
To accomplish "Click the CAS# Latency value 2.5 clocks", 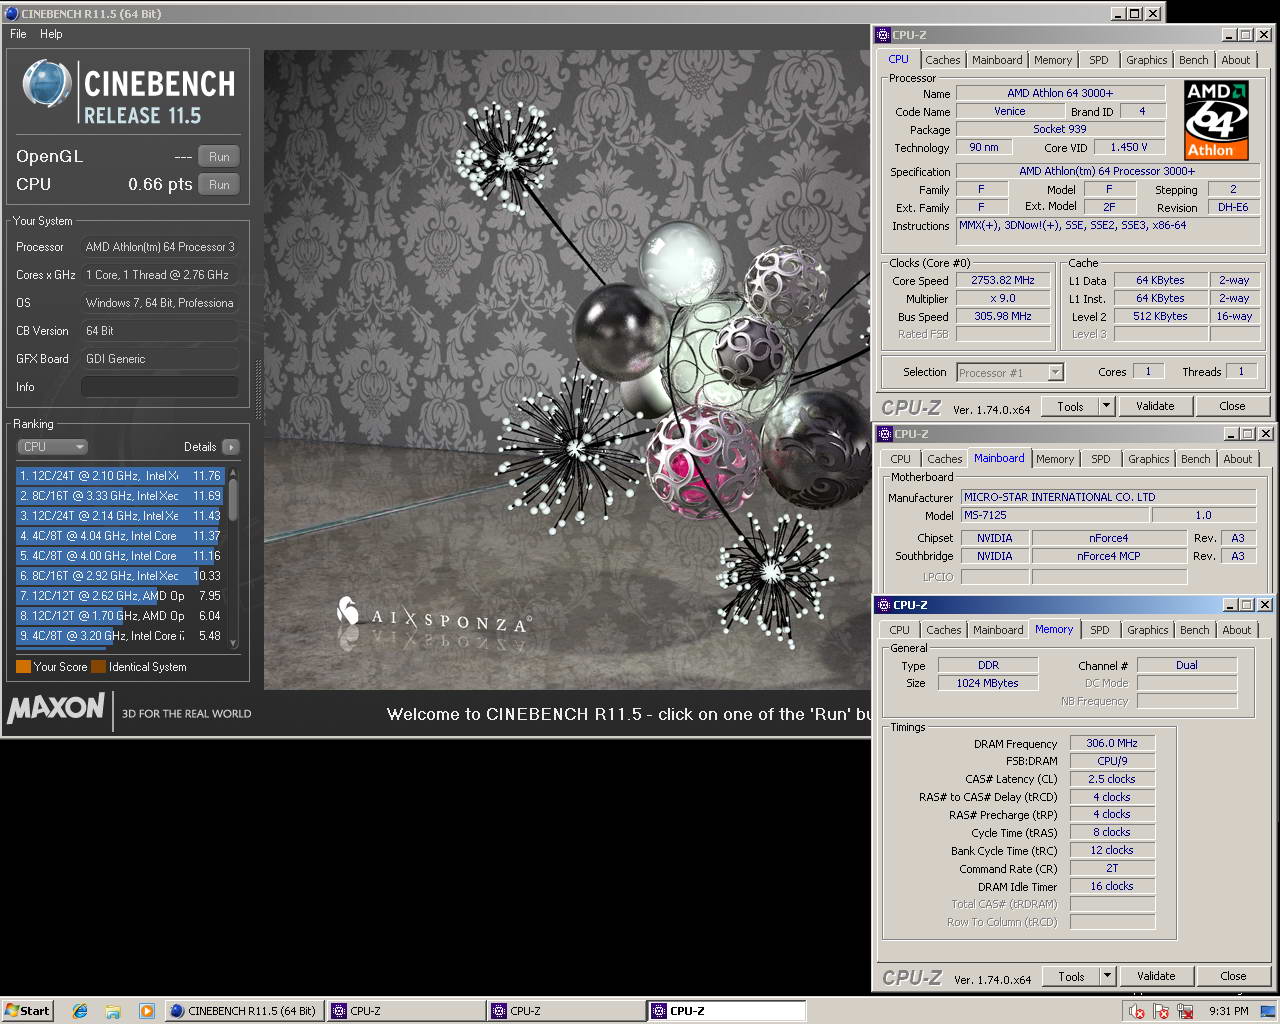I will click(1112, 780).
